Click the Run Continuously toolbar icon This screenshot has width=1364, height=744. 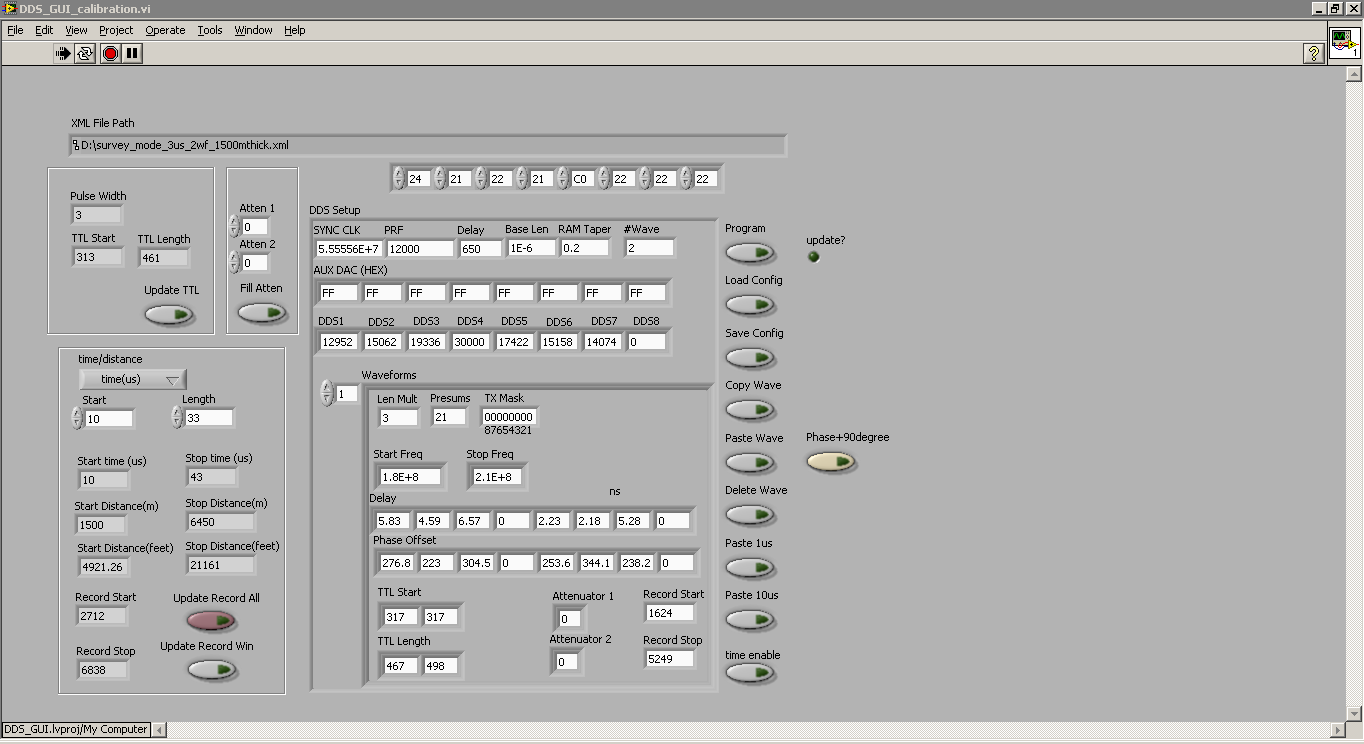[x=86, y=54]
